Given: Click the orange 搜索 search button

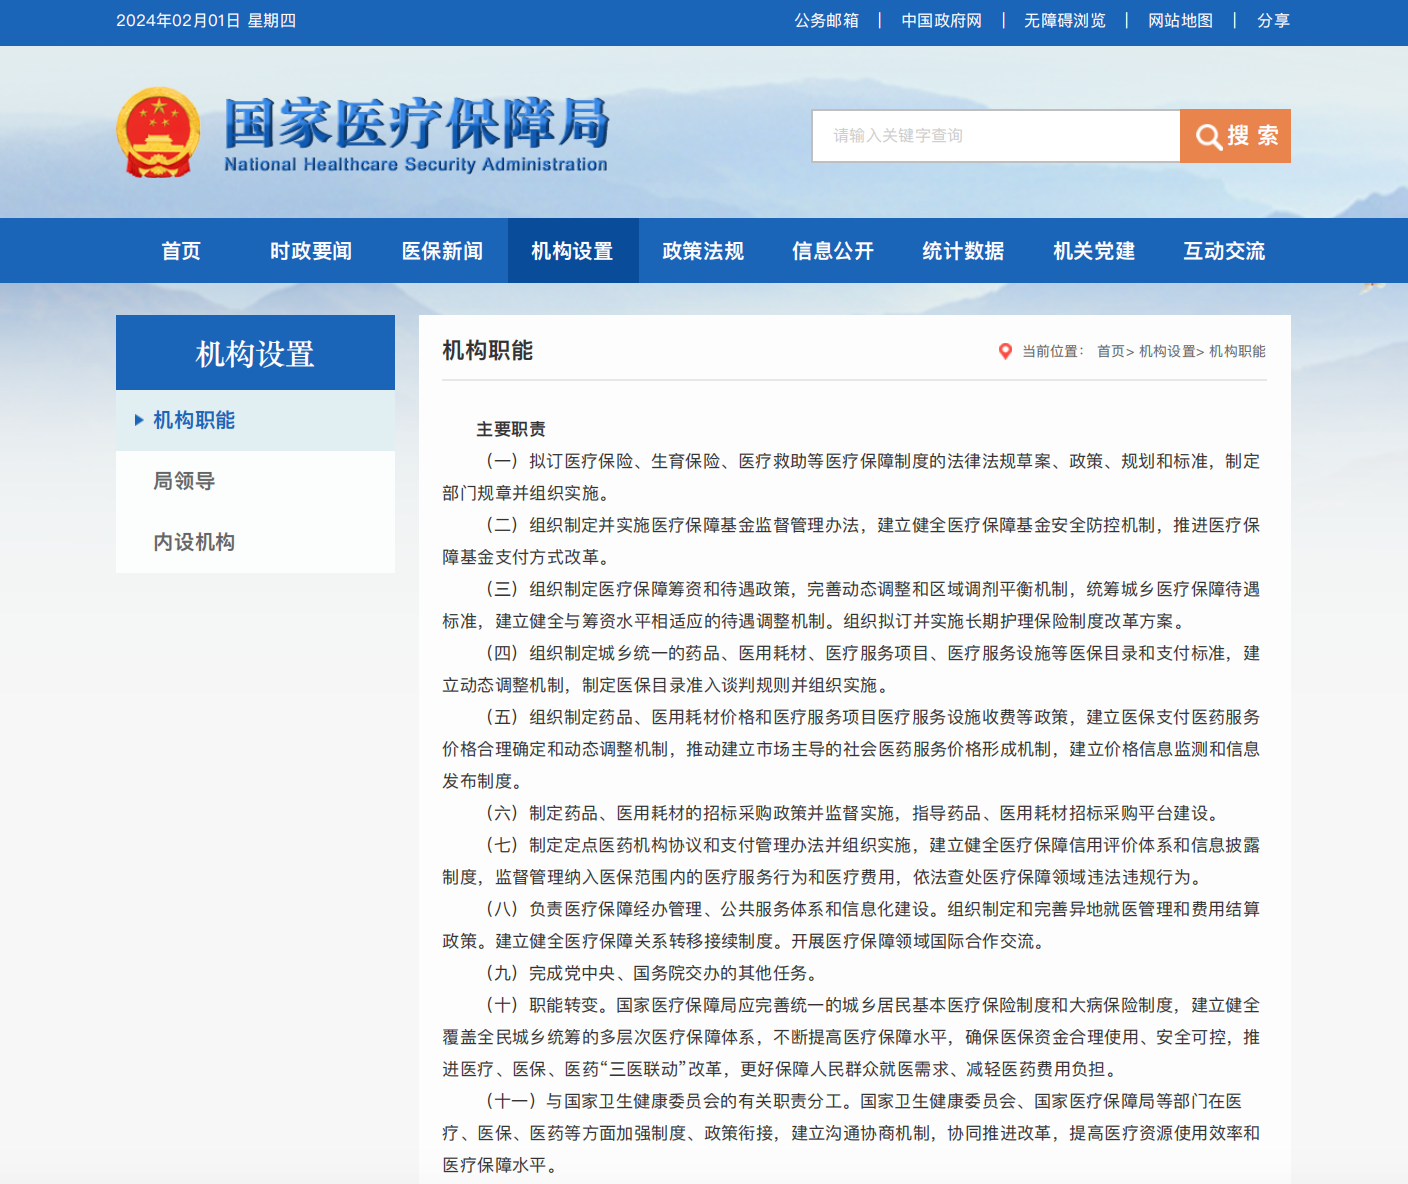Looking at the screenshot, I should pyautogui.click(x=1235, y=136).
